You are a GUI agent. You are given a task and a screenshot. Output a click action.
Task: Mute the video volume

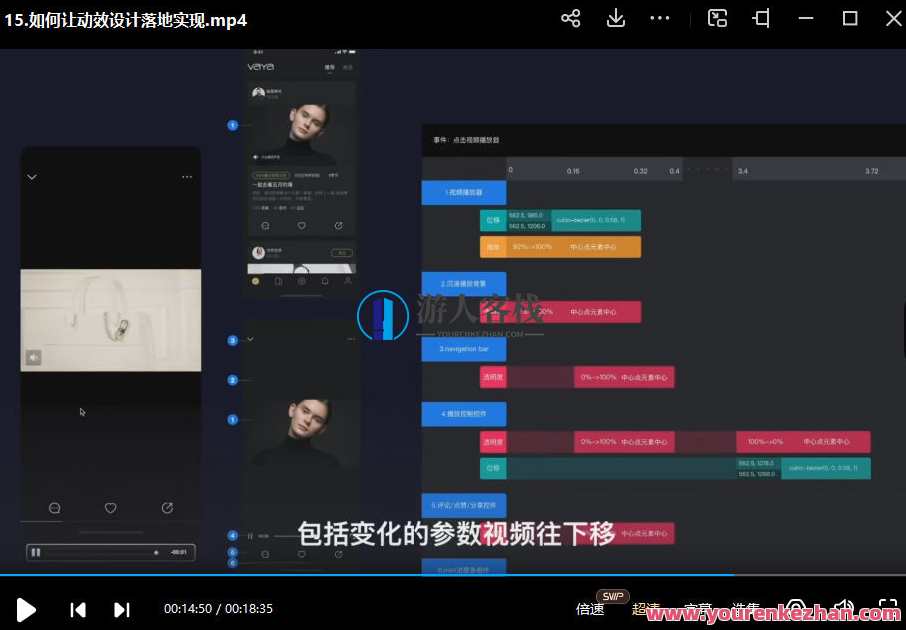845,608
